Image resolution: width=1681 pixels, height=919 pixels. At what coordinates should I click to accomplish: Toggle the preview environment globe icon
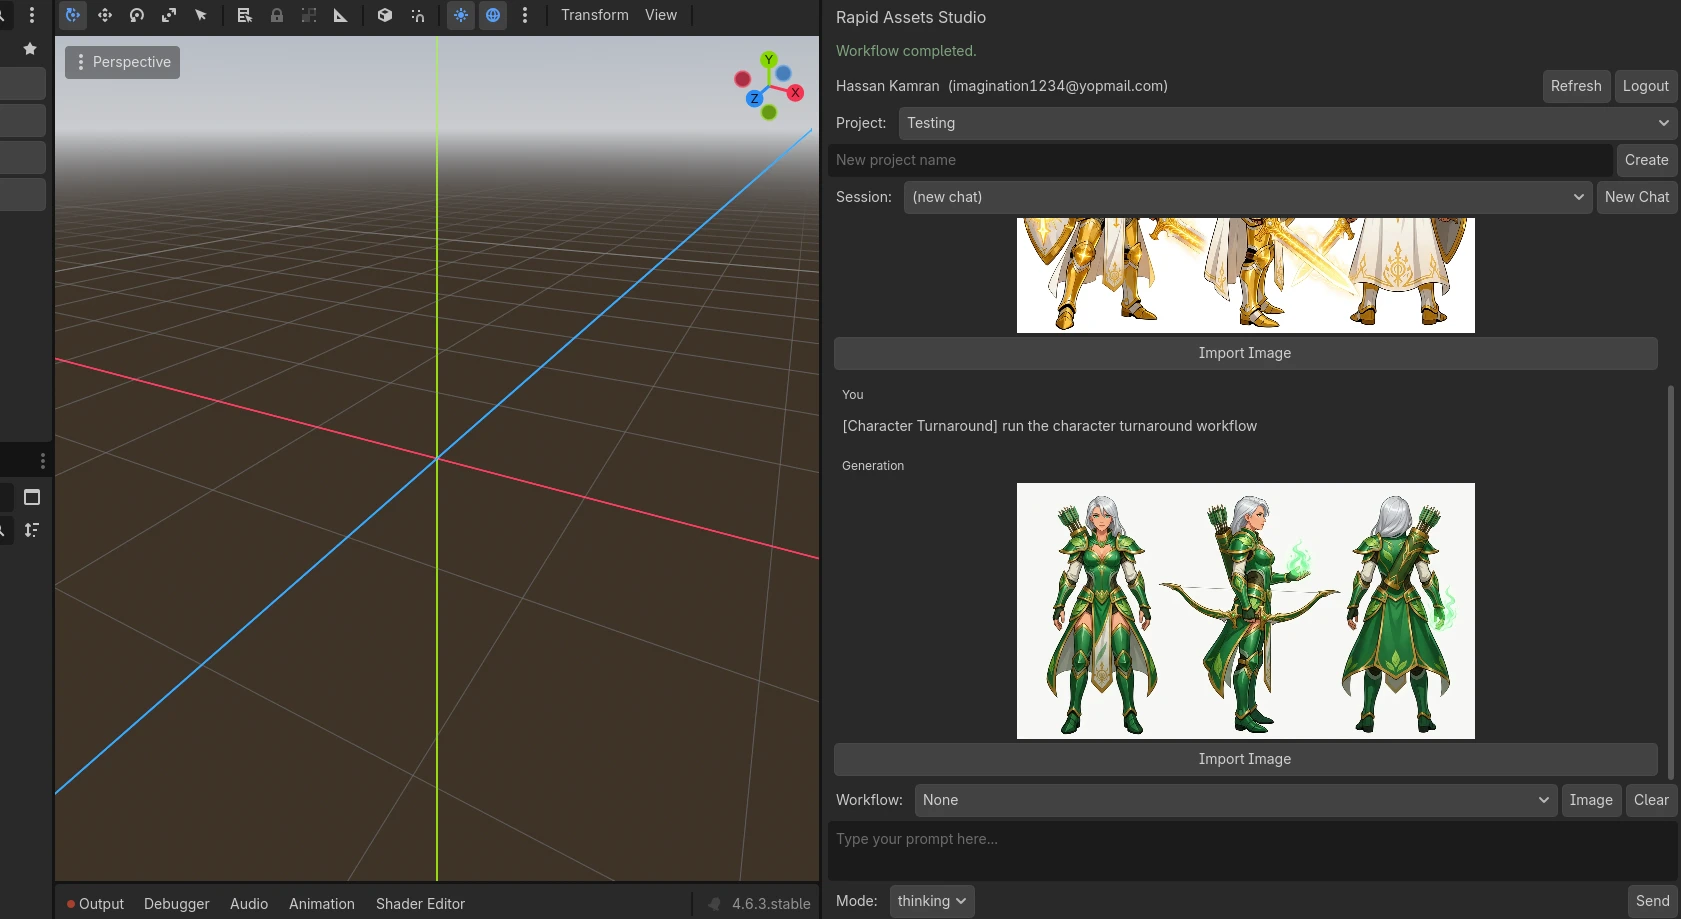click(x=493, y=15)
